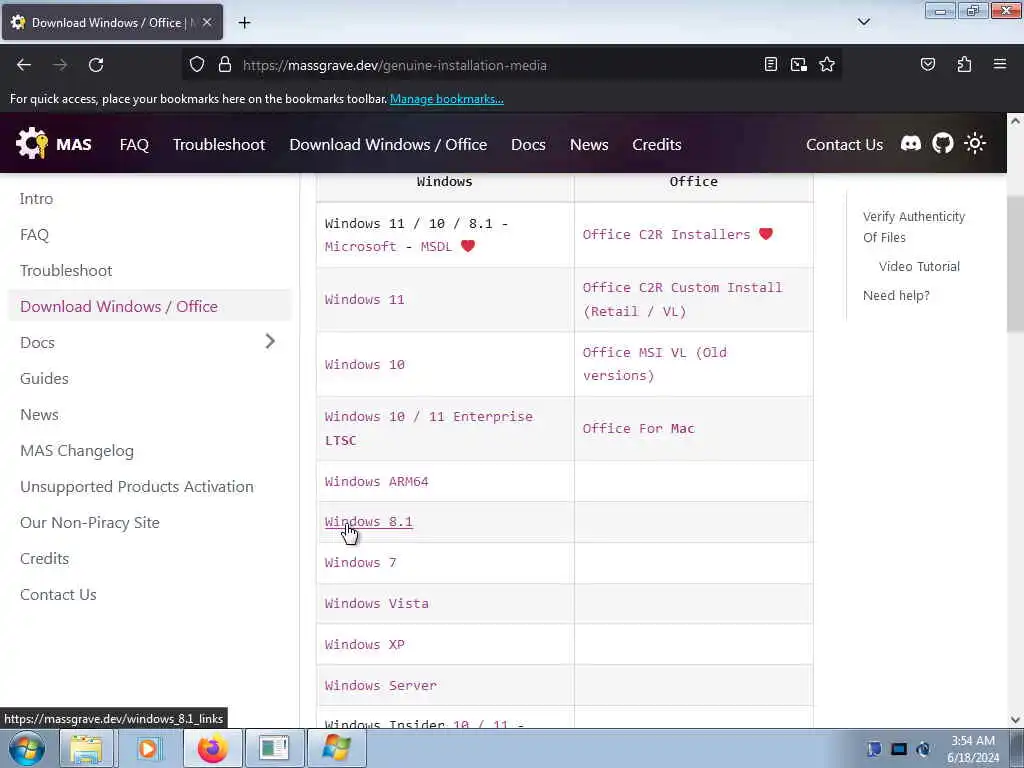Open a new tab with plus button
This screenshot has height=768, width=1024.
pyautogui.click(x=244, y=23)
